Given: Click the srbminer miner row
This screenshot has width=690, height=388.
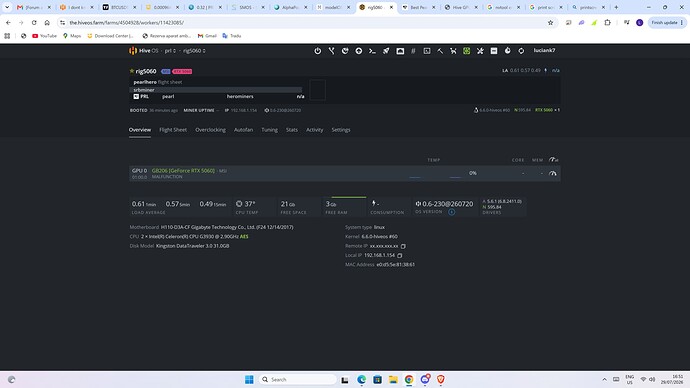Looking at the screenshot, I should [216, 90].
